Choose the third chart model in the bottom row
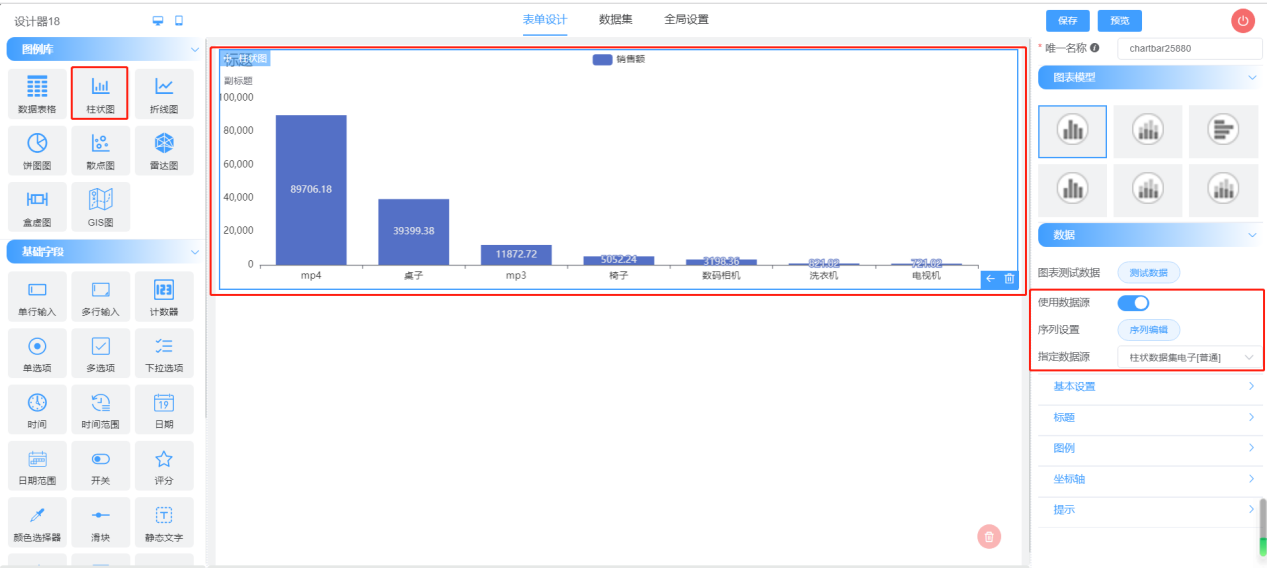Image resolution: width=1267 pixels, height=568 pixels. point(1222,190)
